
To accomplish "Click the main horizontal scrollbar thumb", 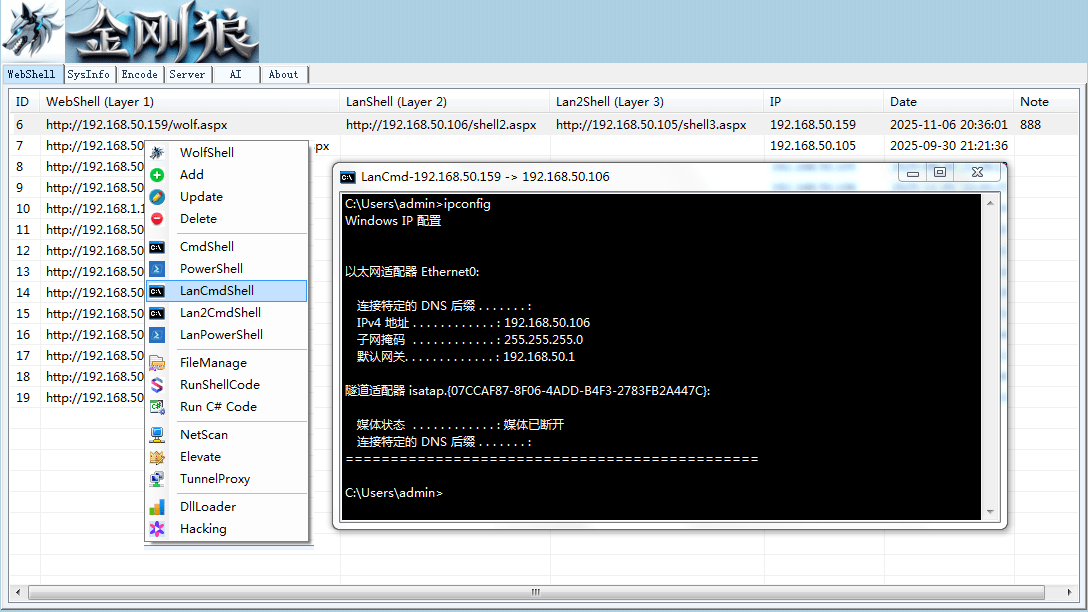I will click(536, 593).
